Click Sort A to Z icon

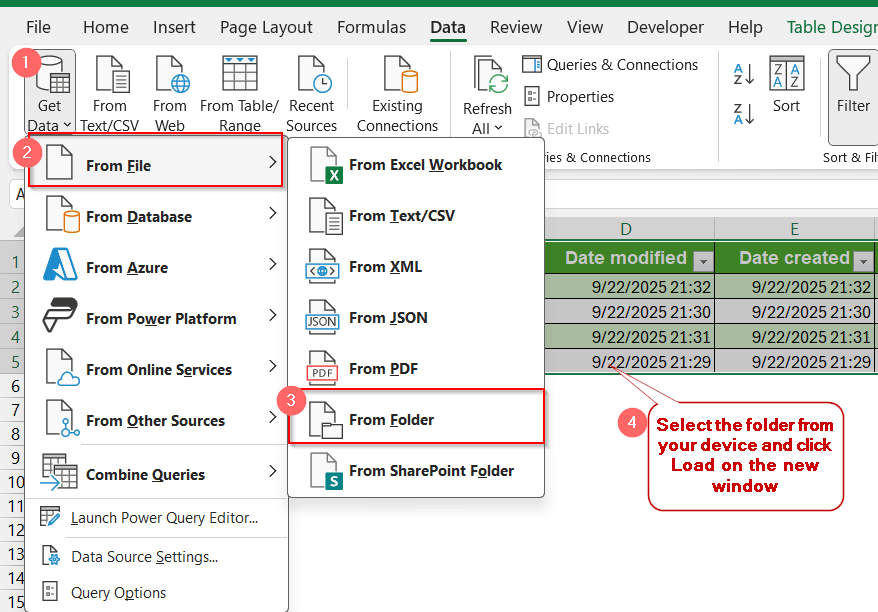click(744, 74)
